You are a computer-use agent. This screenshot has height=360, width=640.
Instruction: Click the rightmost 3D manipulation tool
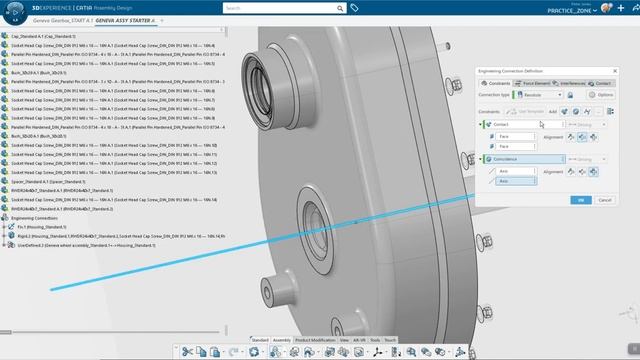(460, 352)
